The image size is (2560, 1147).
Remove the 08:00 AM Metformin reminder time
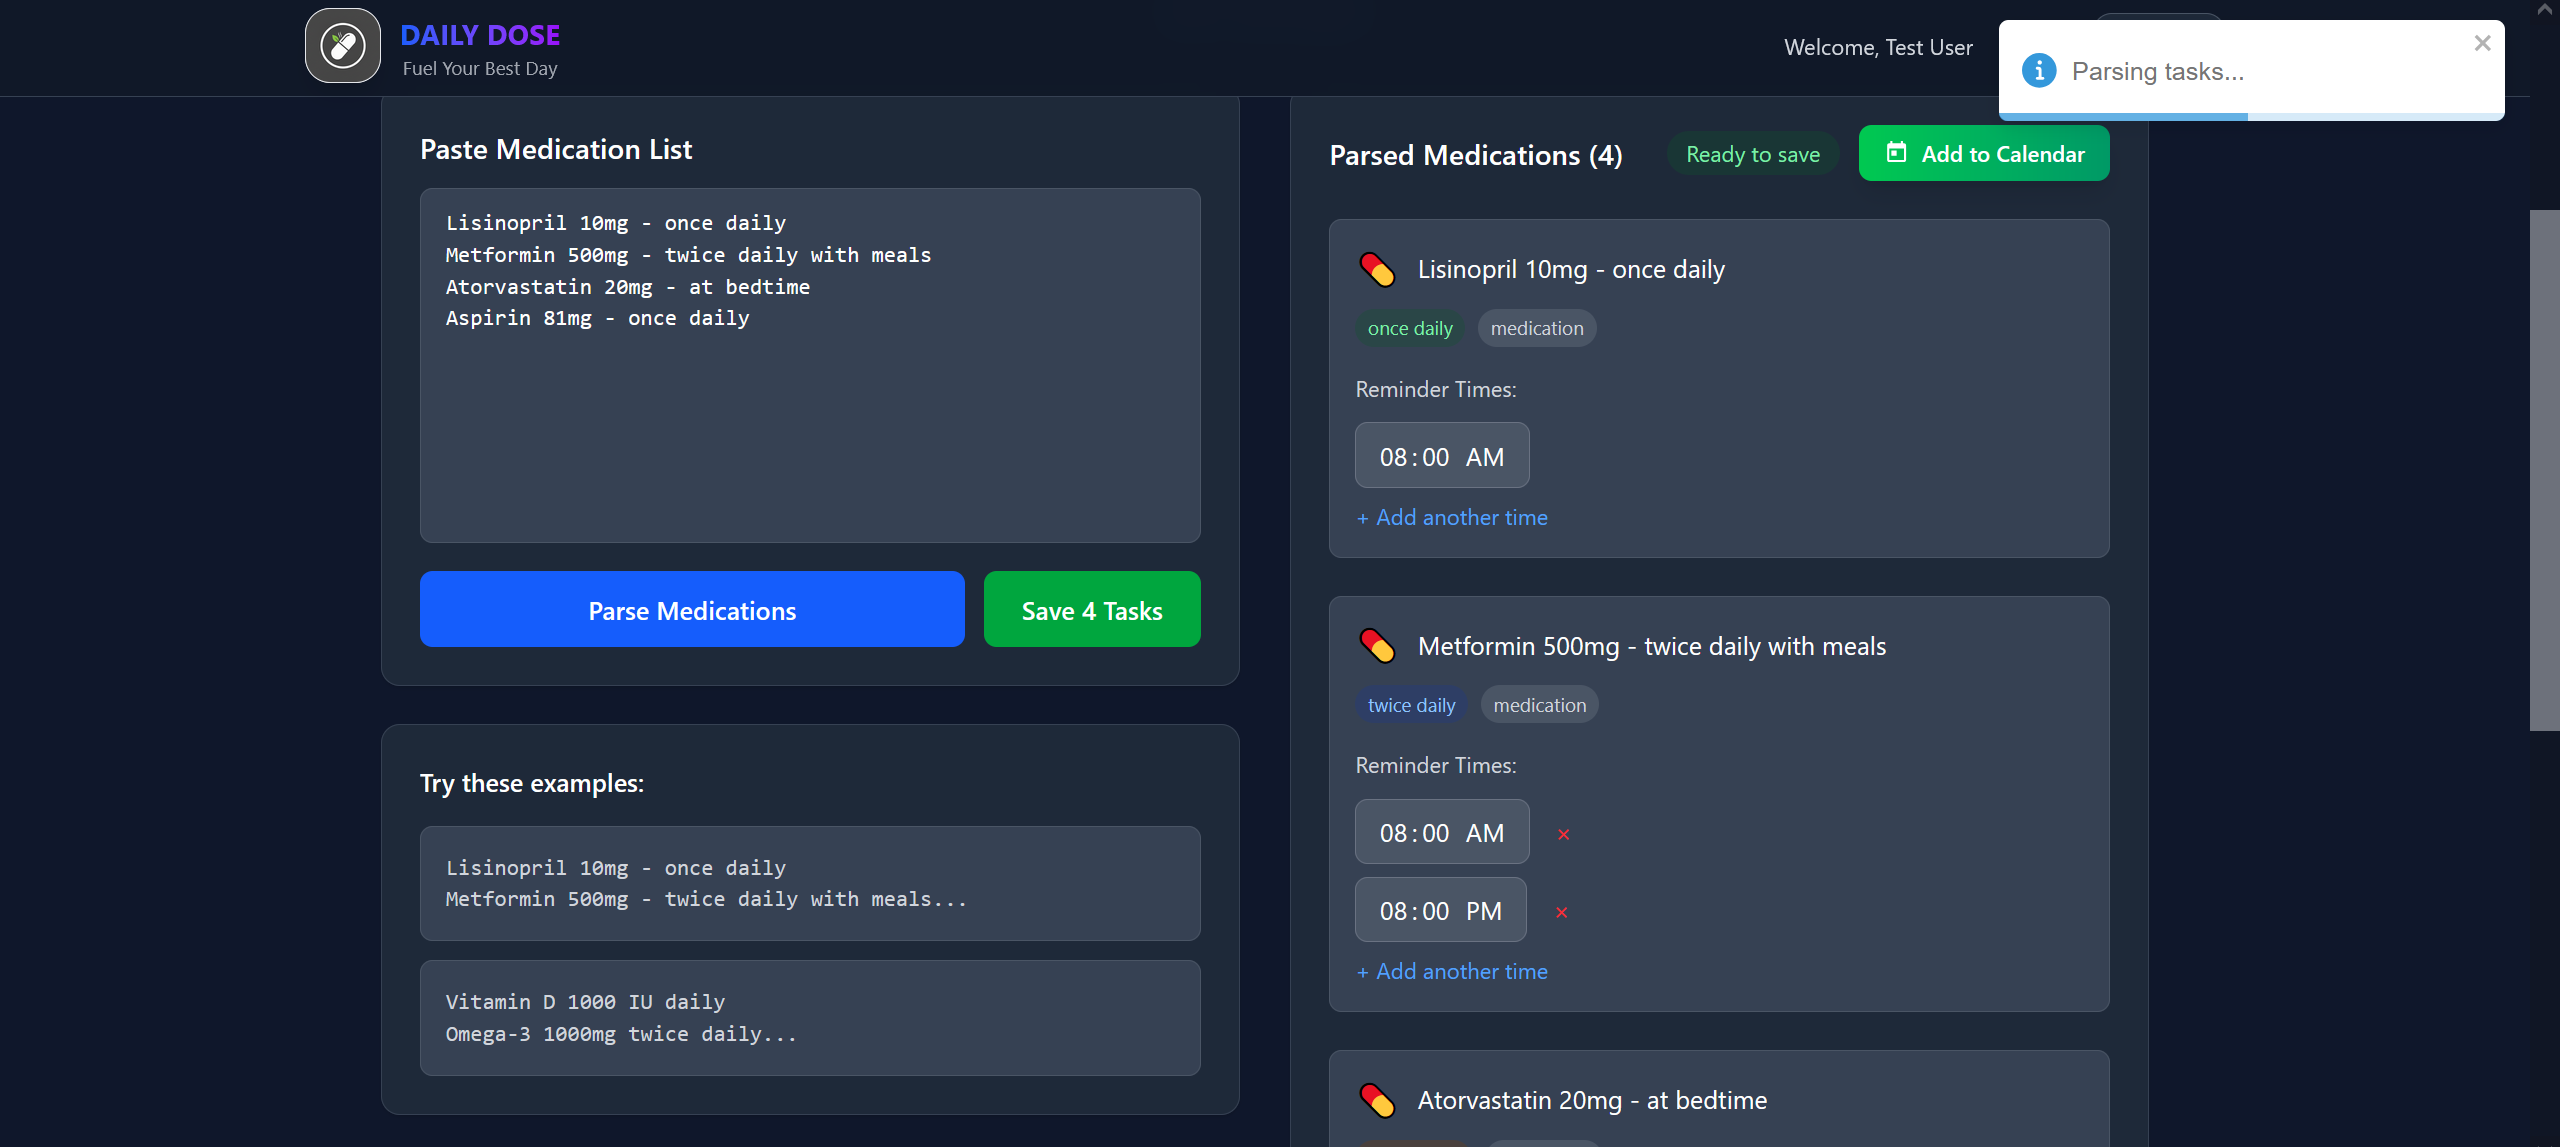1563,834
